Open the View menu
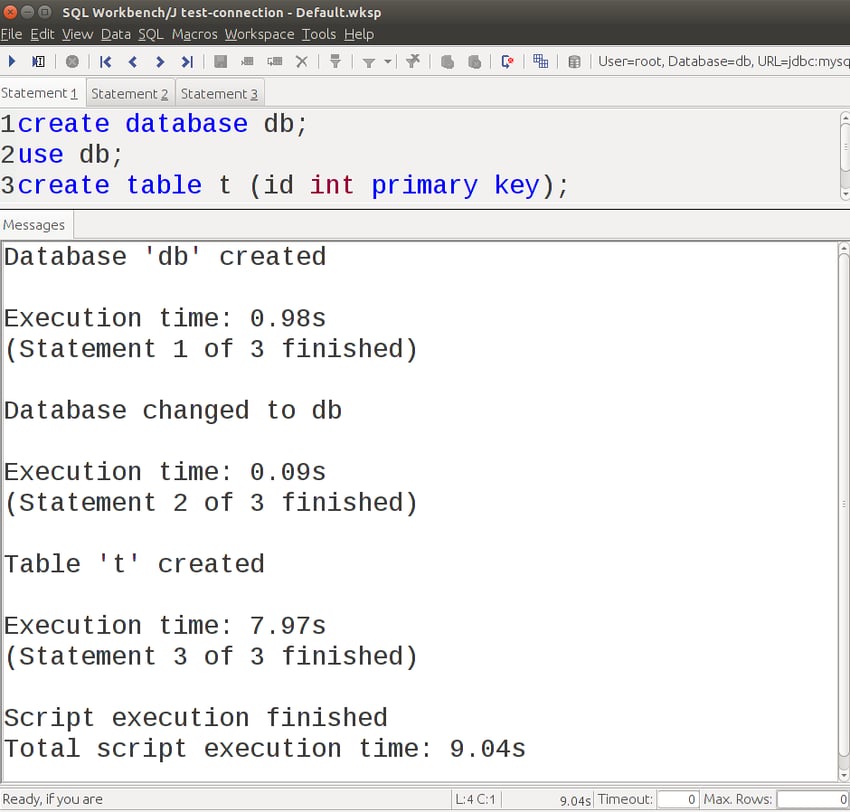 tap(78, 34)
